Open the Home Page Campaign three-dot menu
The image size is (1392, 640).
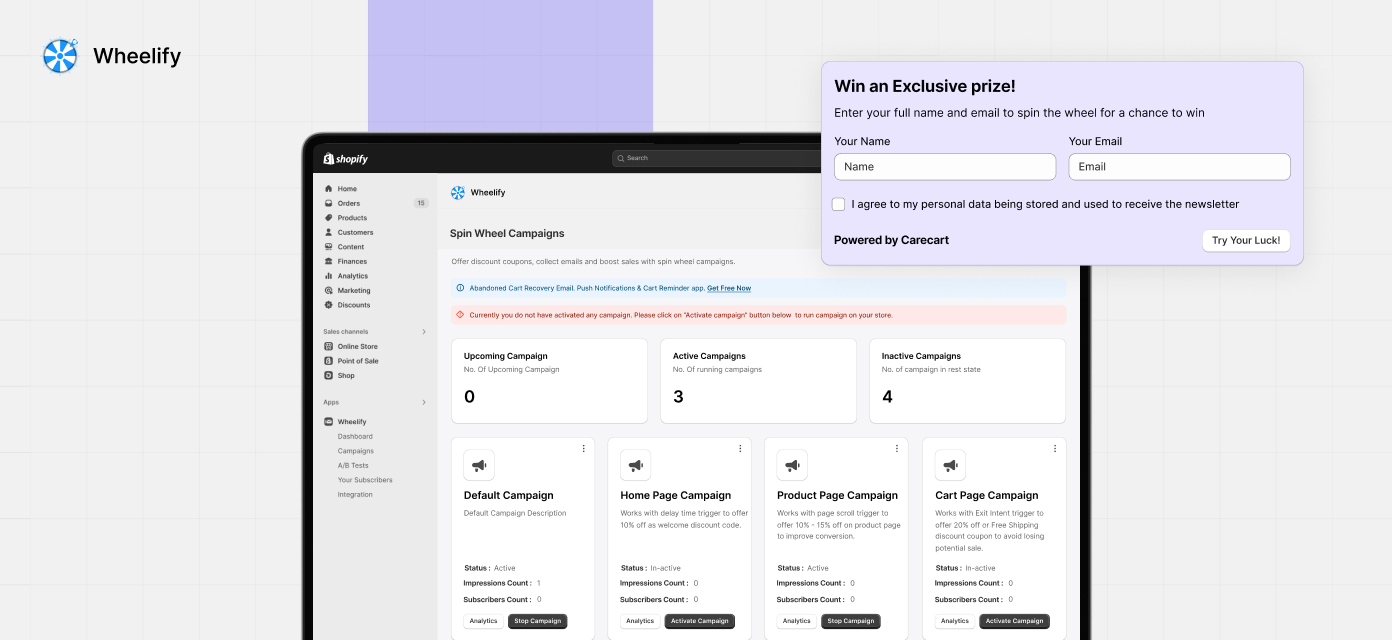740,449
